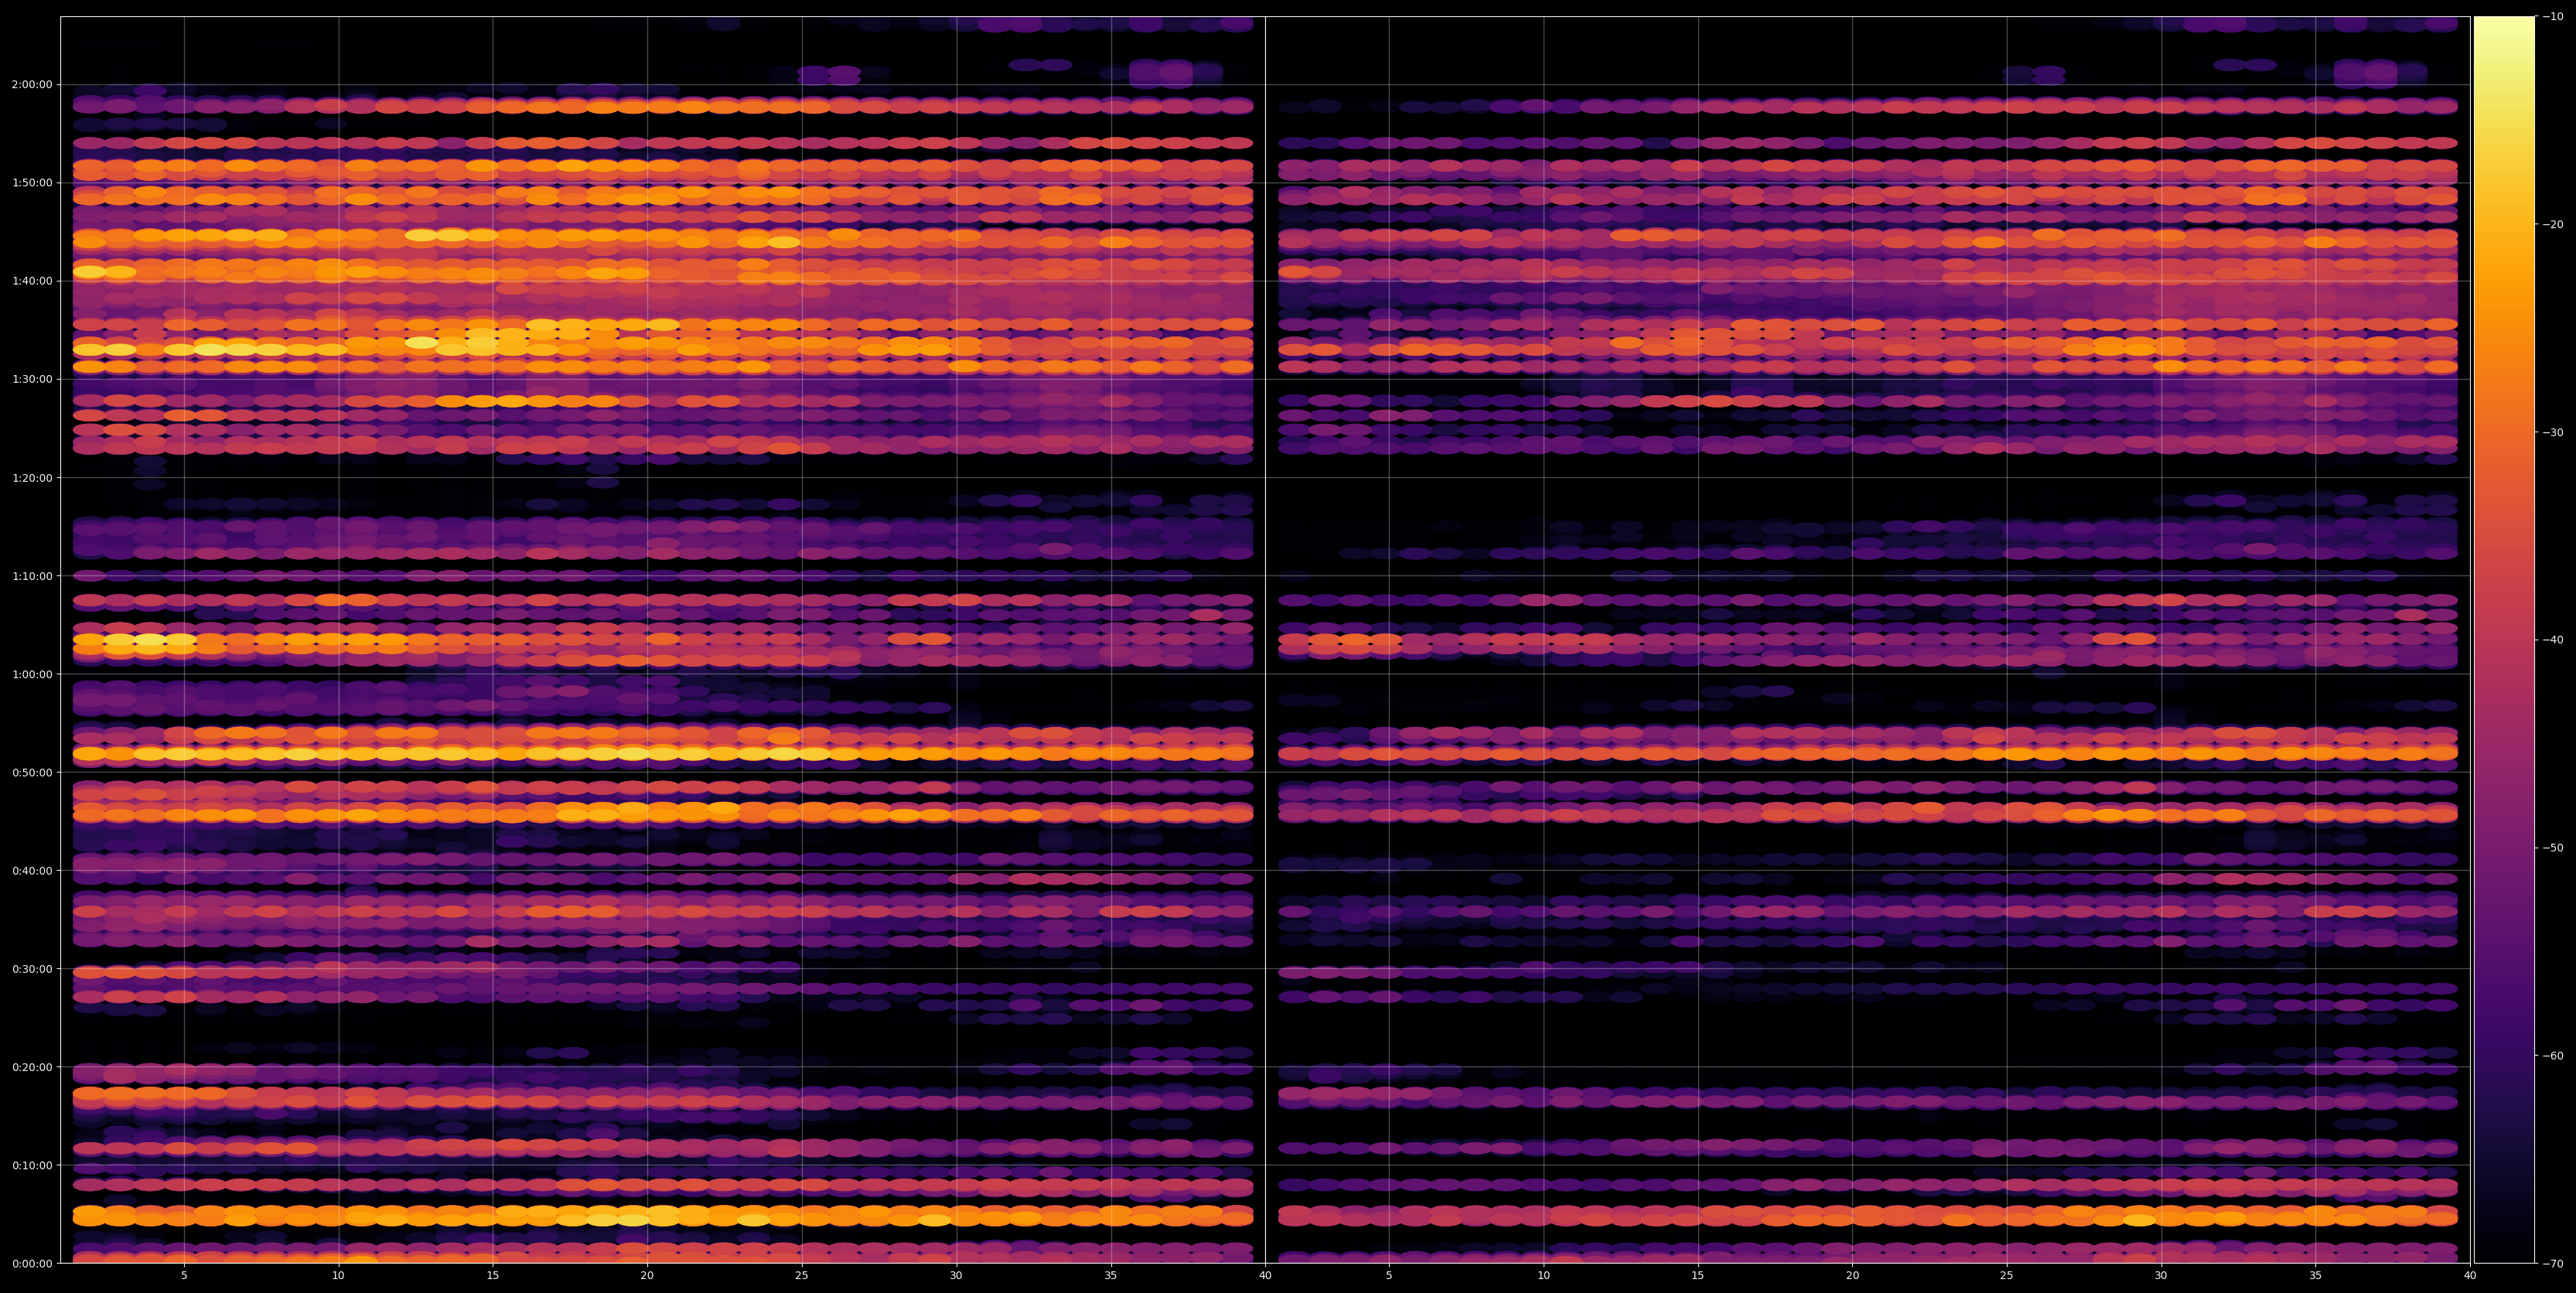This screenshot has width=2576, height=1293.
Task: Select the −40 colorbar tick label
Action: coord(2553,640)
